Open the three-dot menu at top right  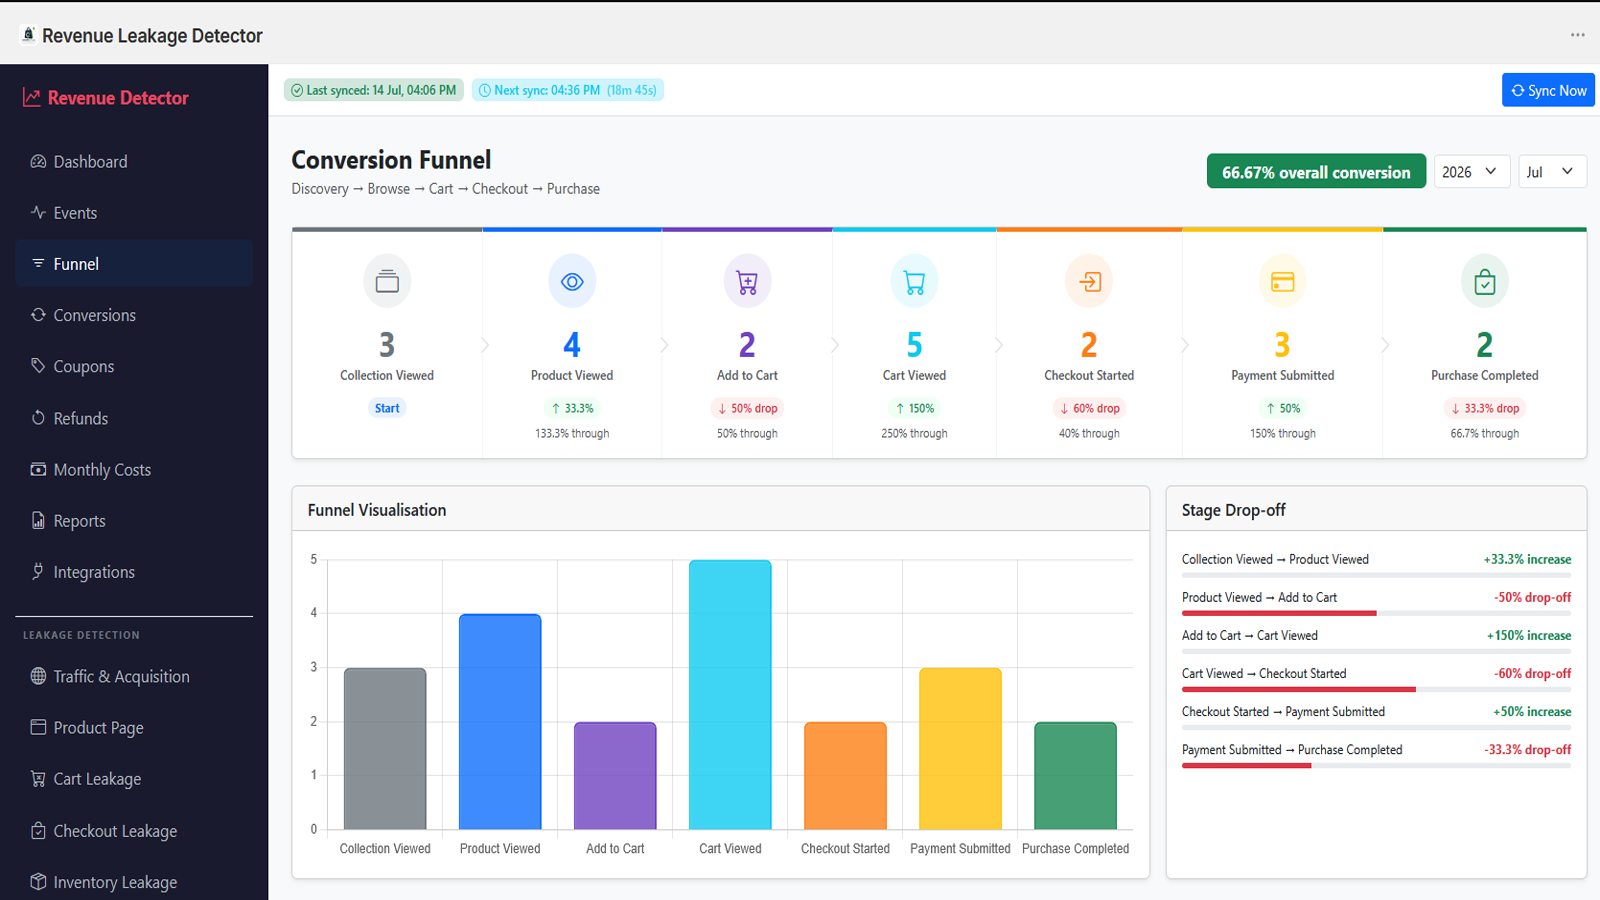1577,35
